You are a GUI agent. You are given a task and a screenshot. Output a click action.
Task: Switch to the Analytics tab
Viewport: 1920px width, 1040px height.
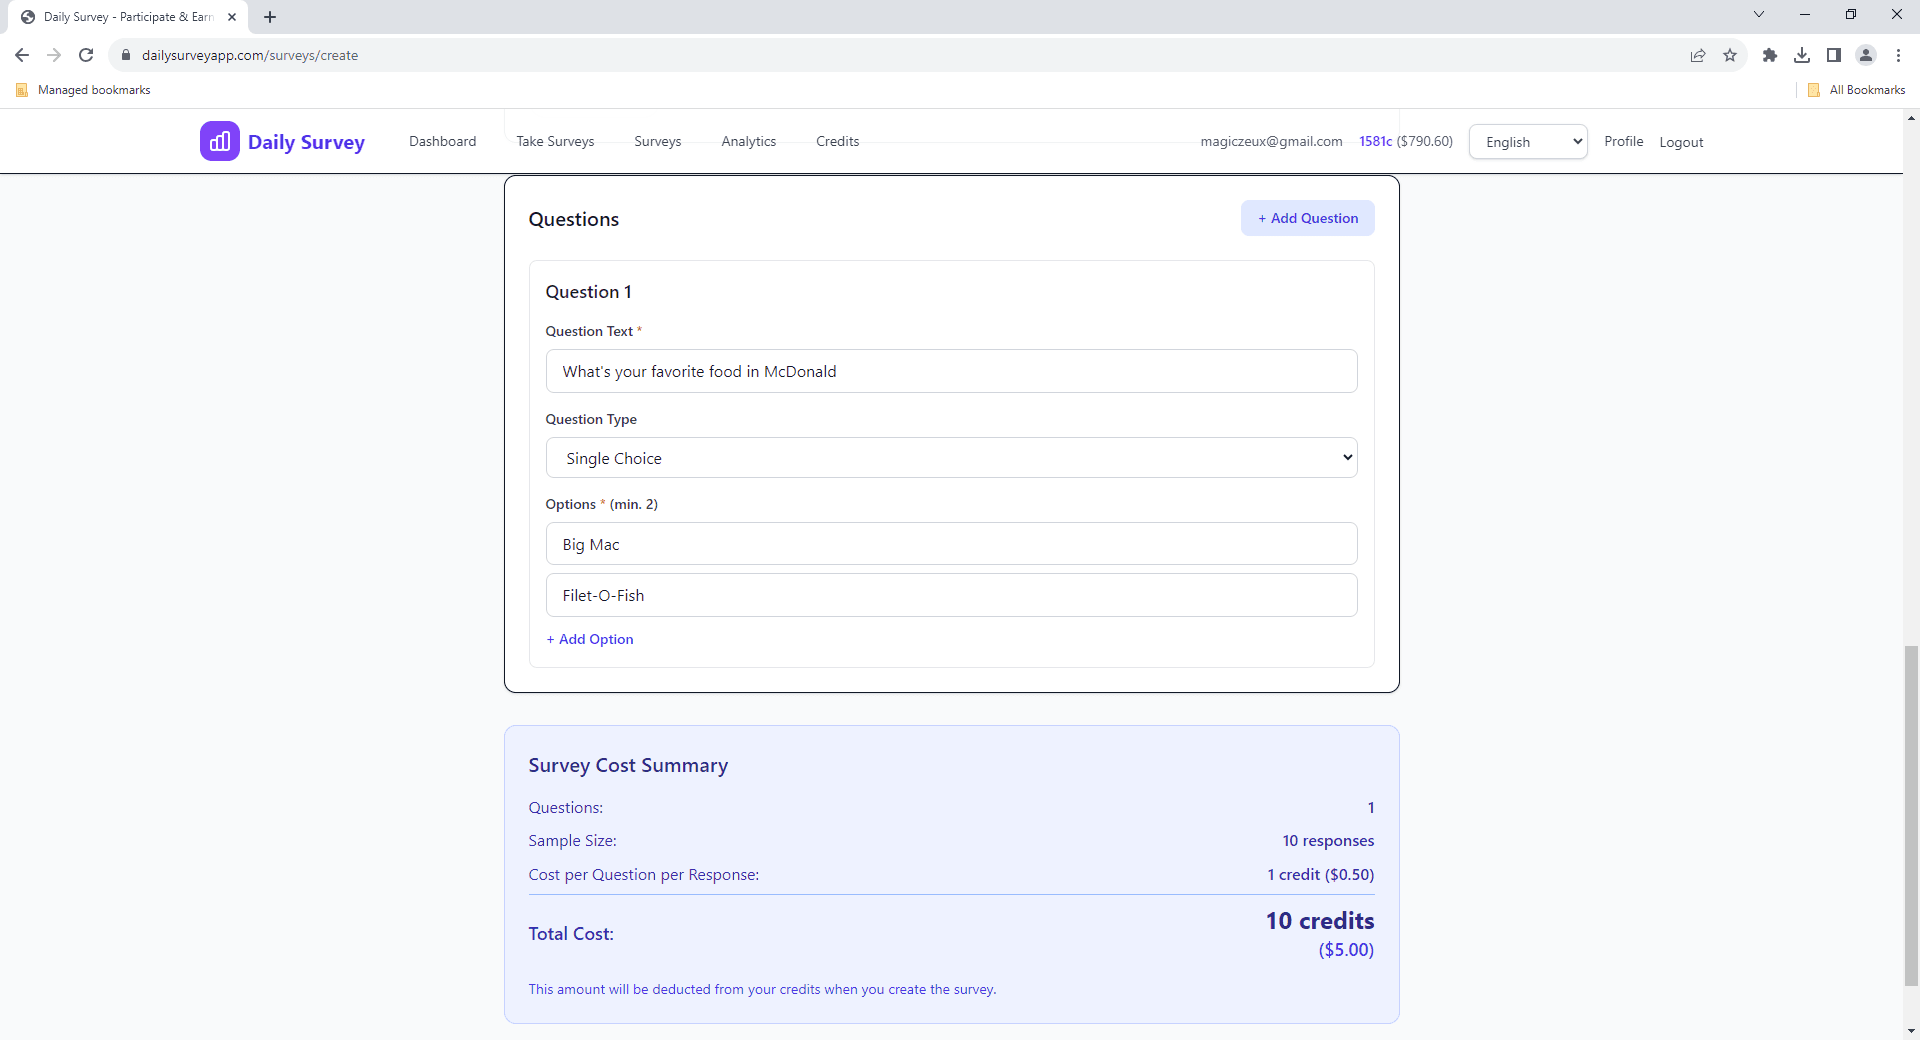[x=748, y=141]
